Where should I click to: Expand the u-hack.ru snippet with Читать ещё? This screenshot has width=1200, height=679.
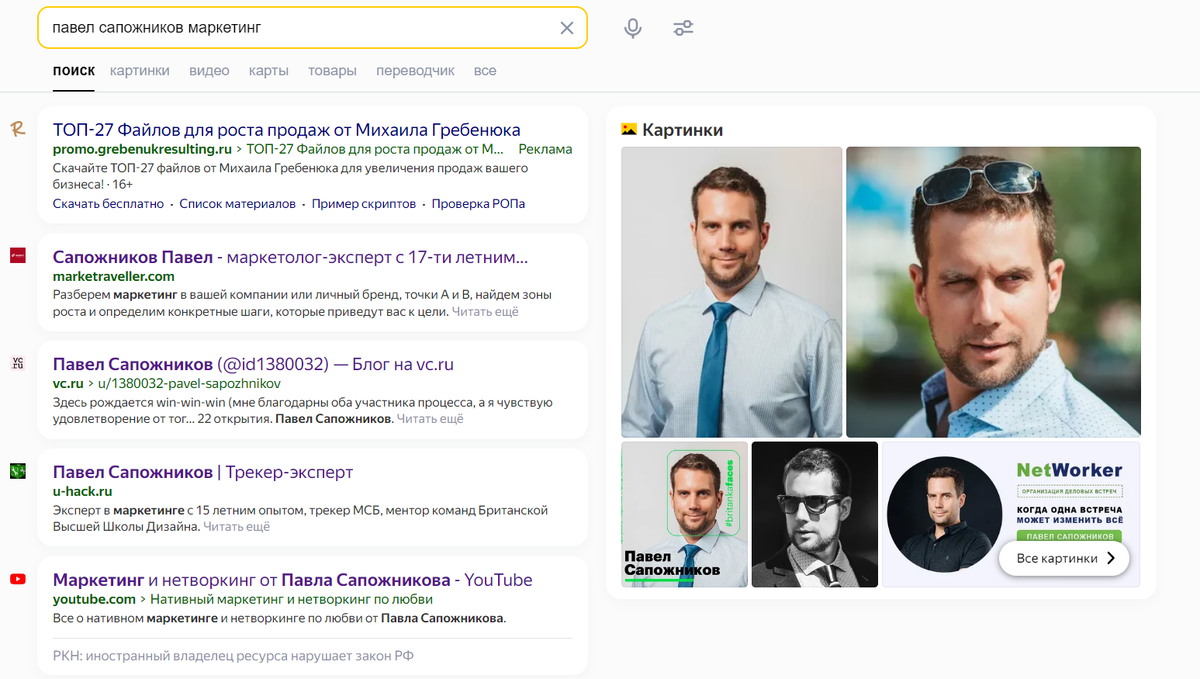[237, 526]
